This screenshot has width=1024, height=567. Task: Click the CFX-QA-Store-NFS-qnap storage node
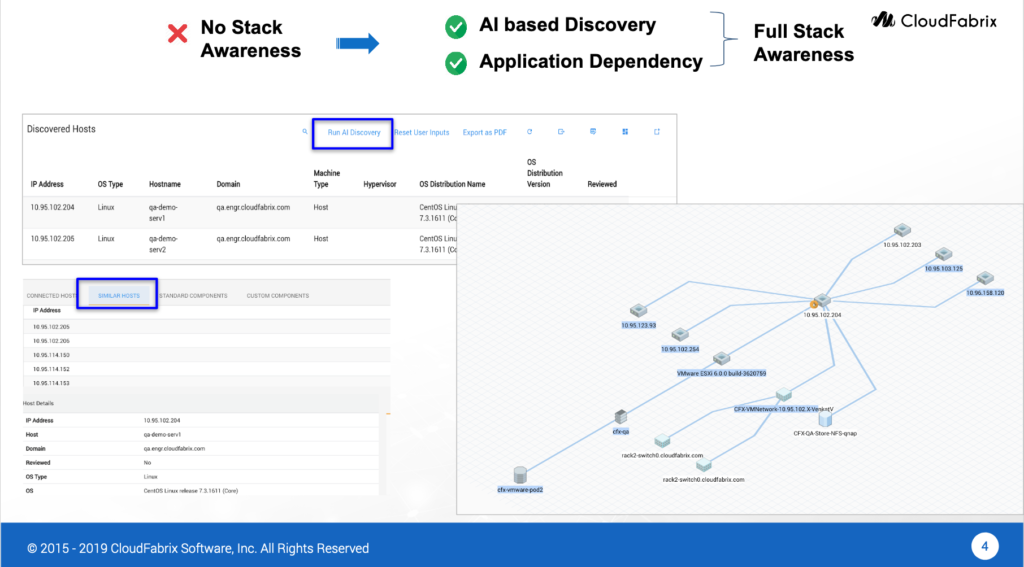826,420
